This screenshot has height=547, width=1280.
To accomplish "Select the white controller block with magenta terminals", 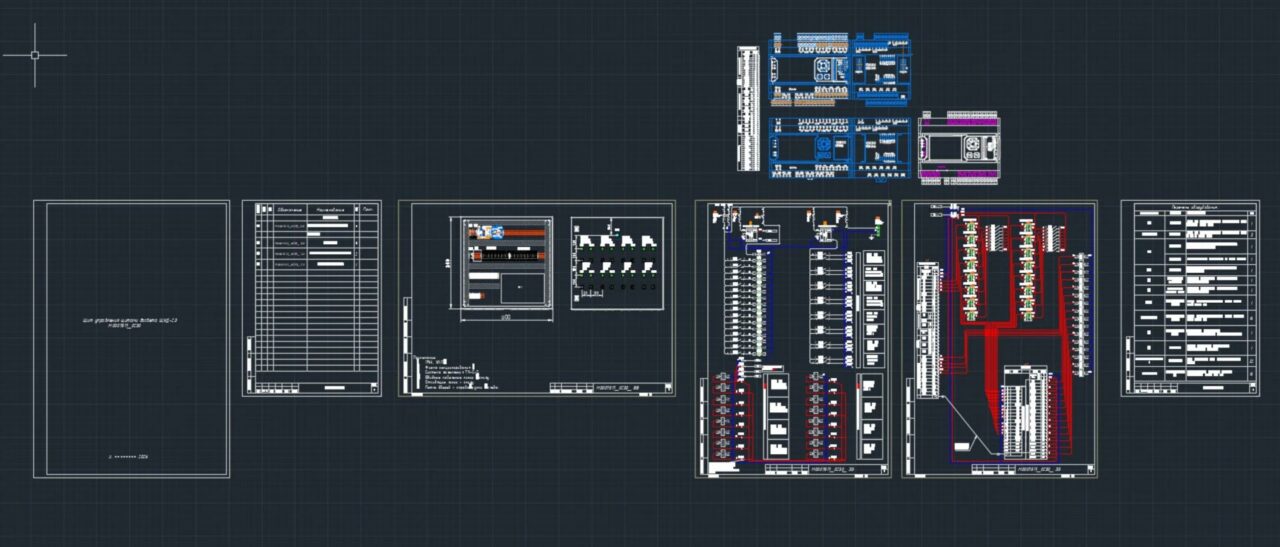I will 960,148.
